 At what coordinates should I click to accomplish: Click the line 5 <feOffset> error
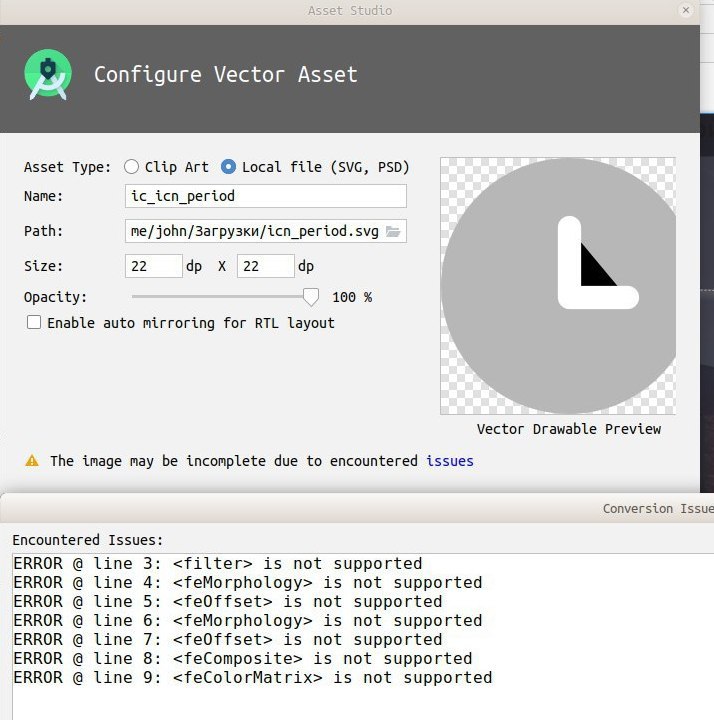click(x=228, y=602)
